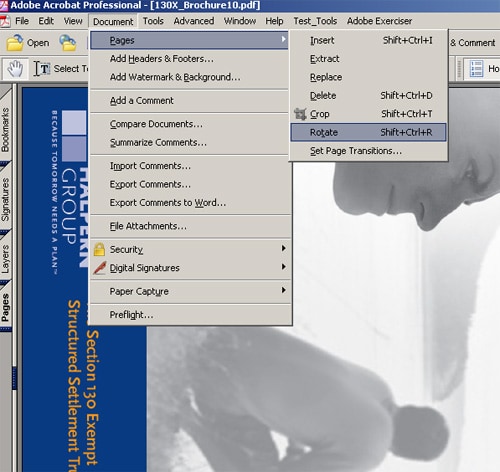The width and height of the screenshot is (500, 472).
Task: Choose Add Headers & Footers
Action: 190,59
